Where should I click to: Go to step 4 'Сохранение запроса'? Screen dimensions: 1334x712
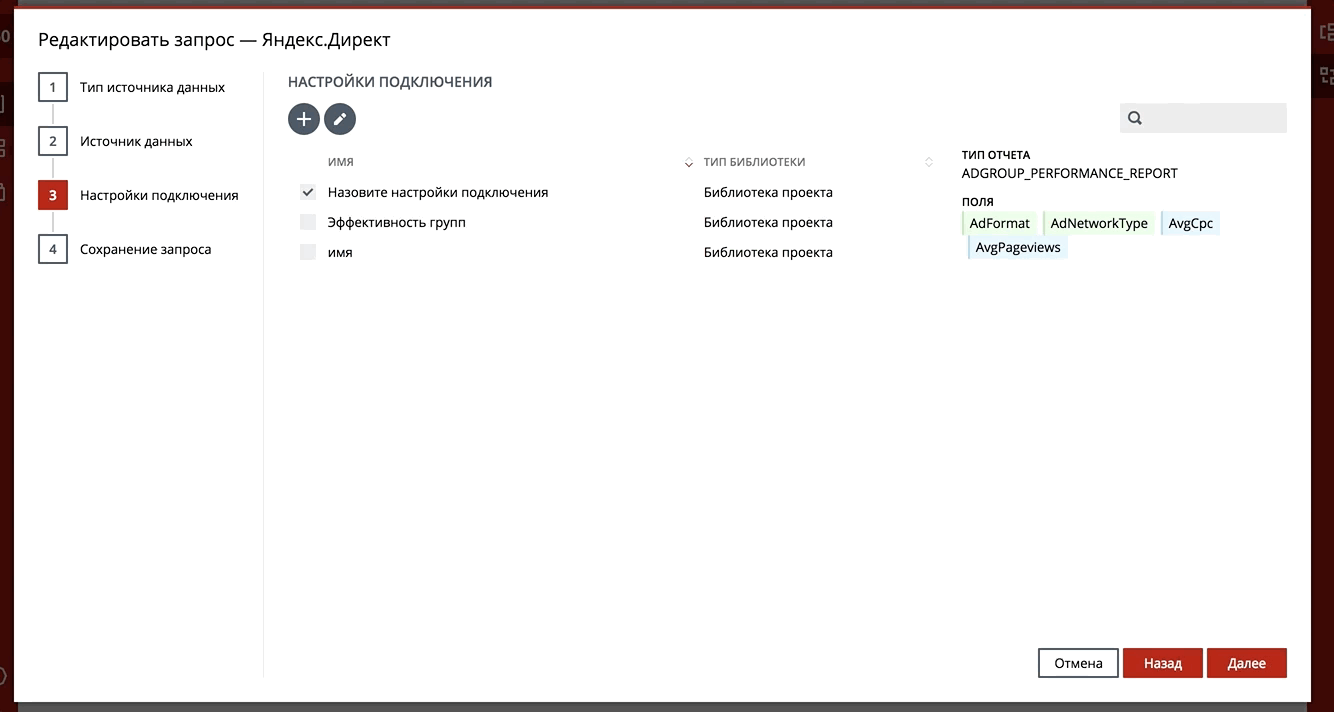125,249
